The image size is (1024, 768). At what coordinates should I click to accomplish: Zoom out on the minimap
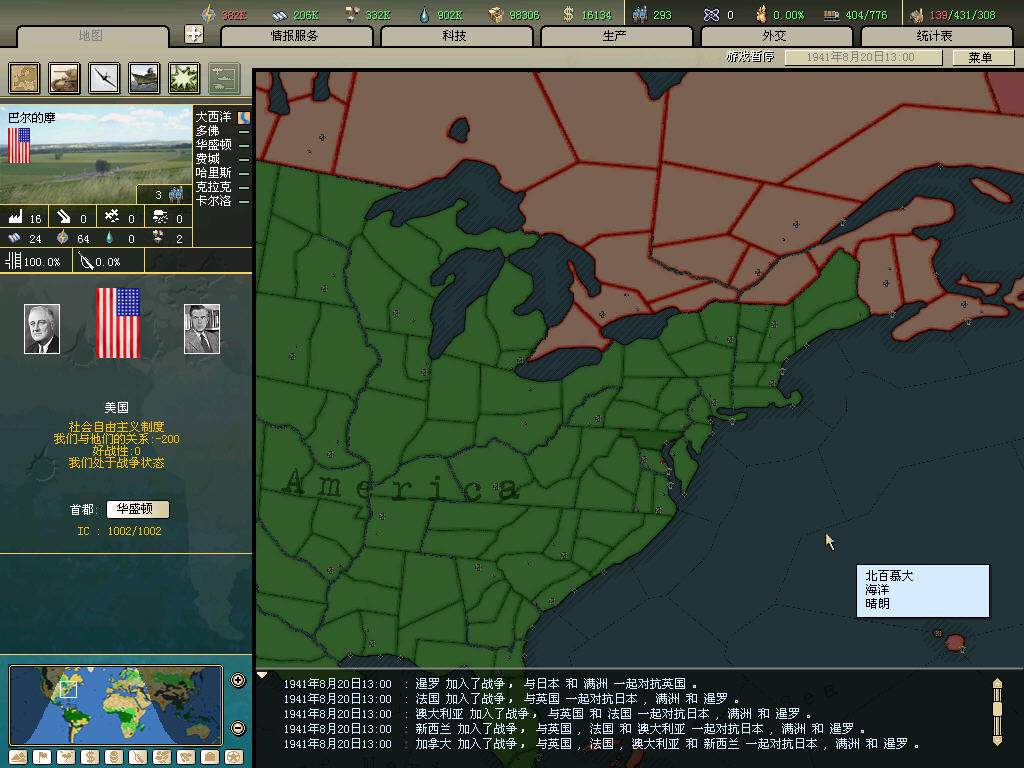pos(238,728)
